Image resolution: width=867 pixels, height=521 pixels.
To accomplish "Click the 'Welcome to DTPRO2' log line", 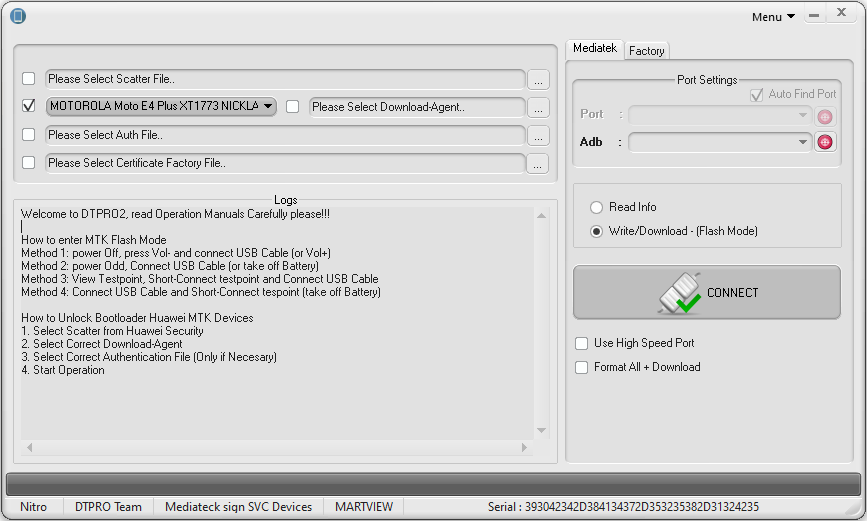I will (x=175, y=214).
